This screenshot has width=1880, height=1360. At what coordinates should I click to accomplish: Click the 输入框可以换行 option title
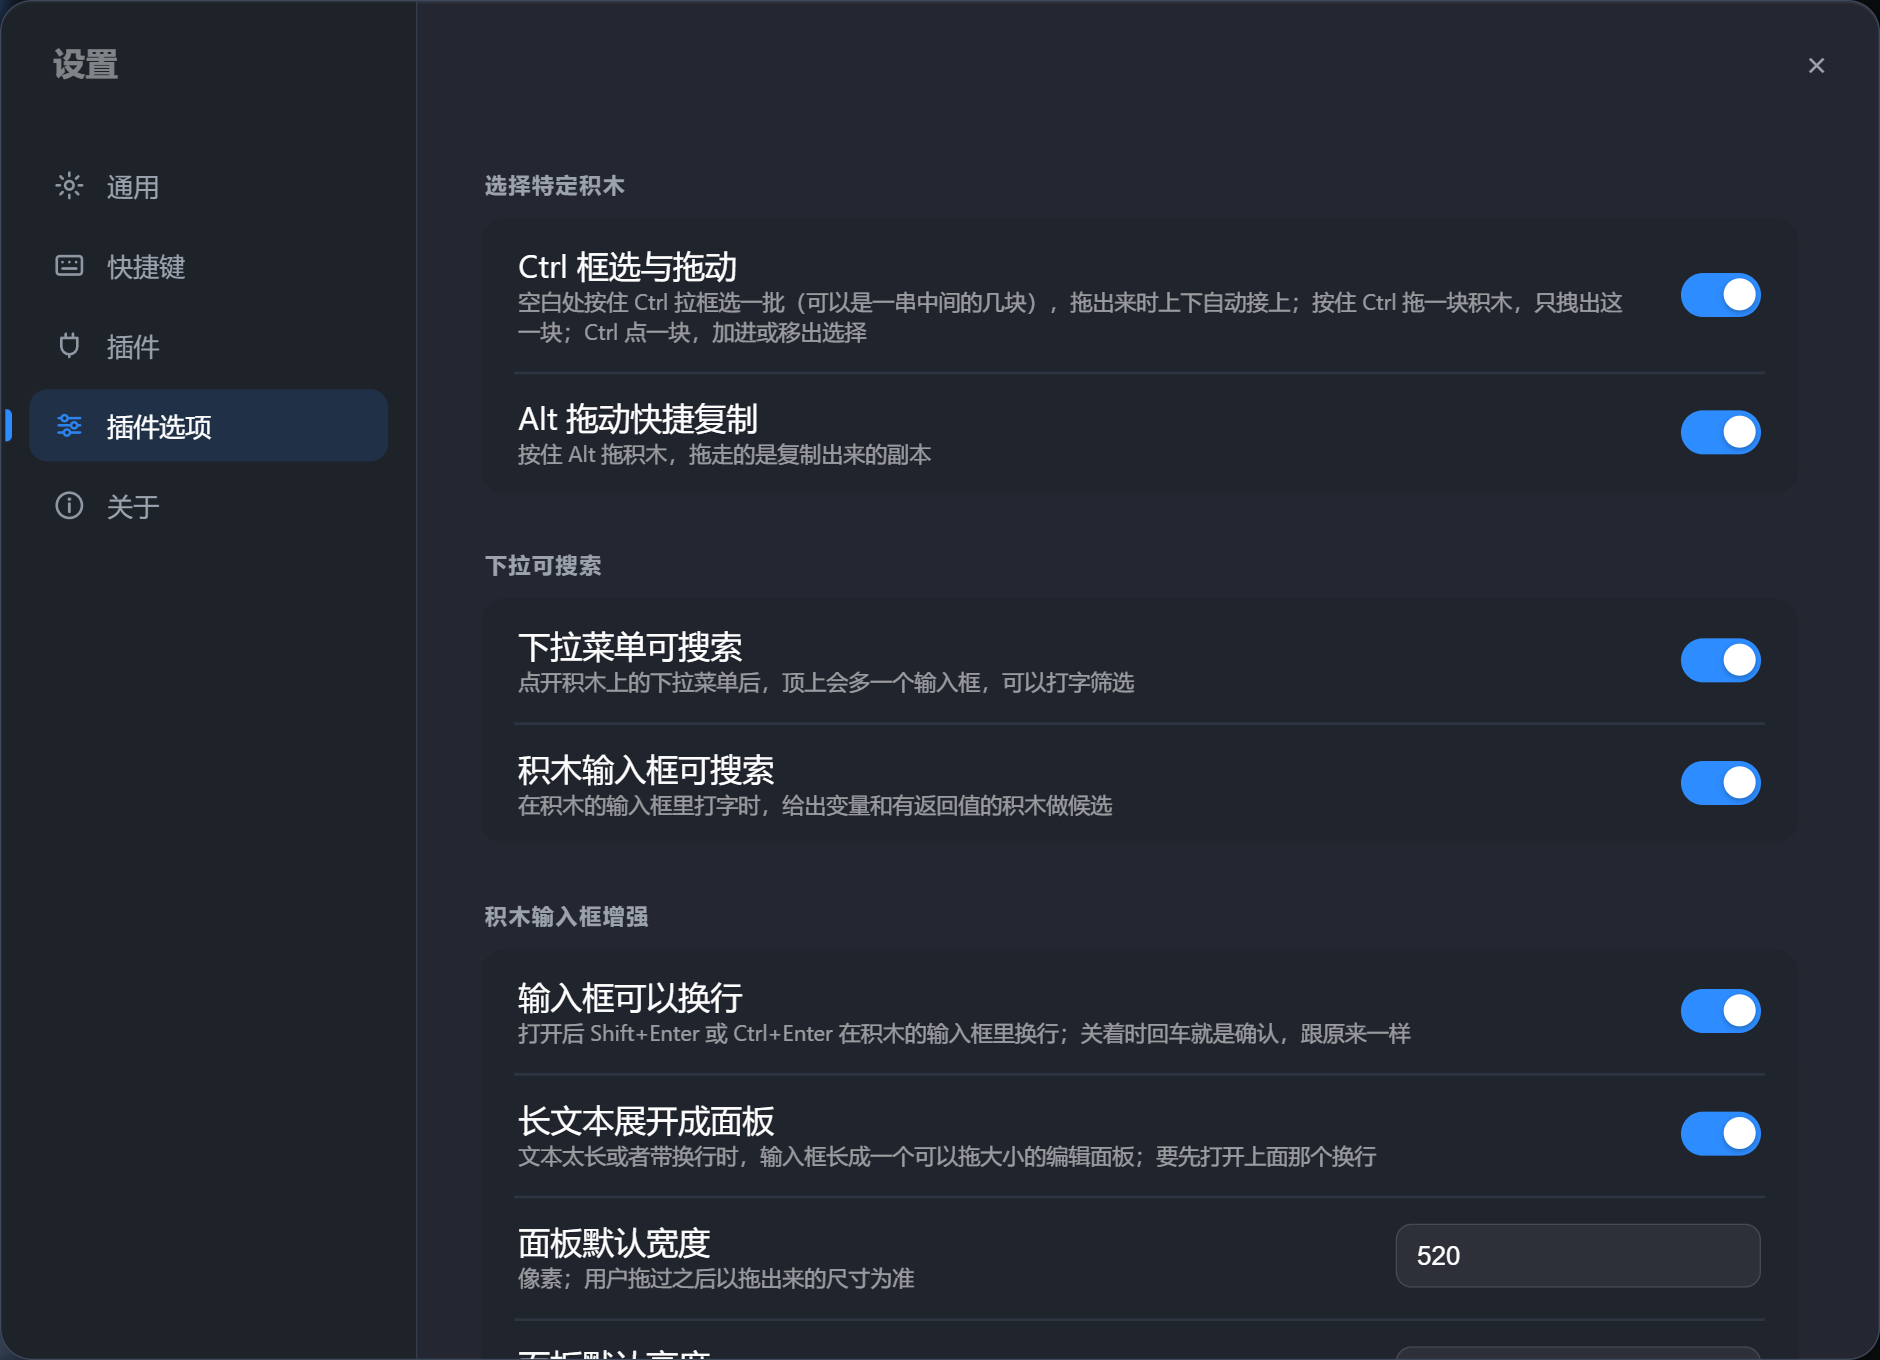630,998
